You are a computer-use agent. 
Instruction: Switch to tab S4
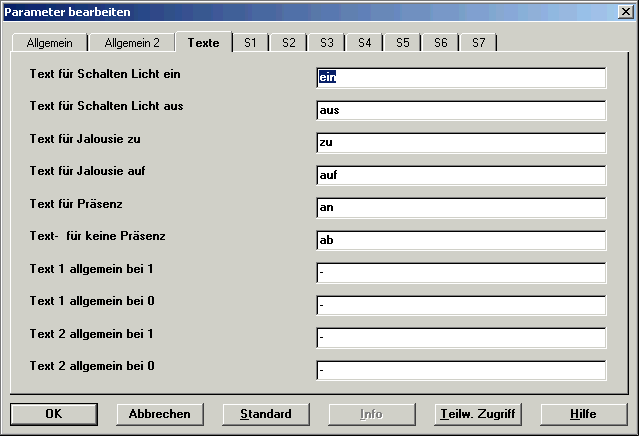click(x=364, y=43)
